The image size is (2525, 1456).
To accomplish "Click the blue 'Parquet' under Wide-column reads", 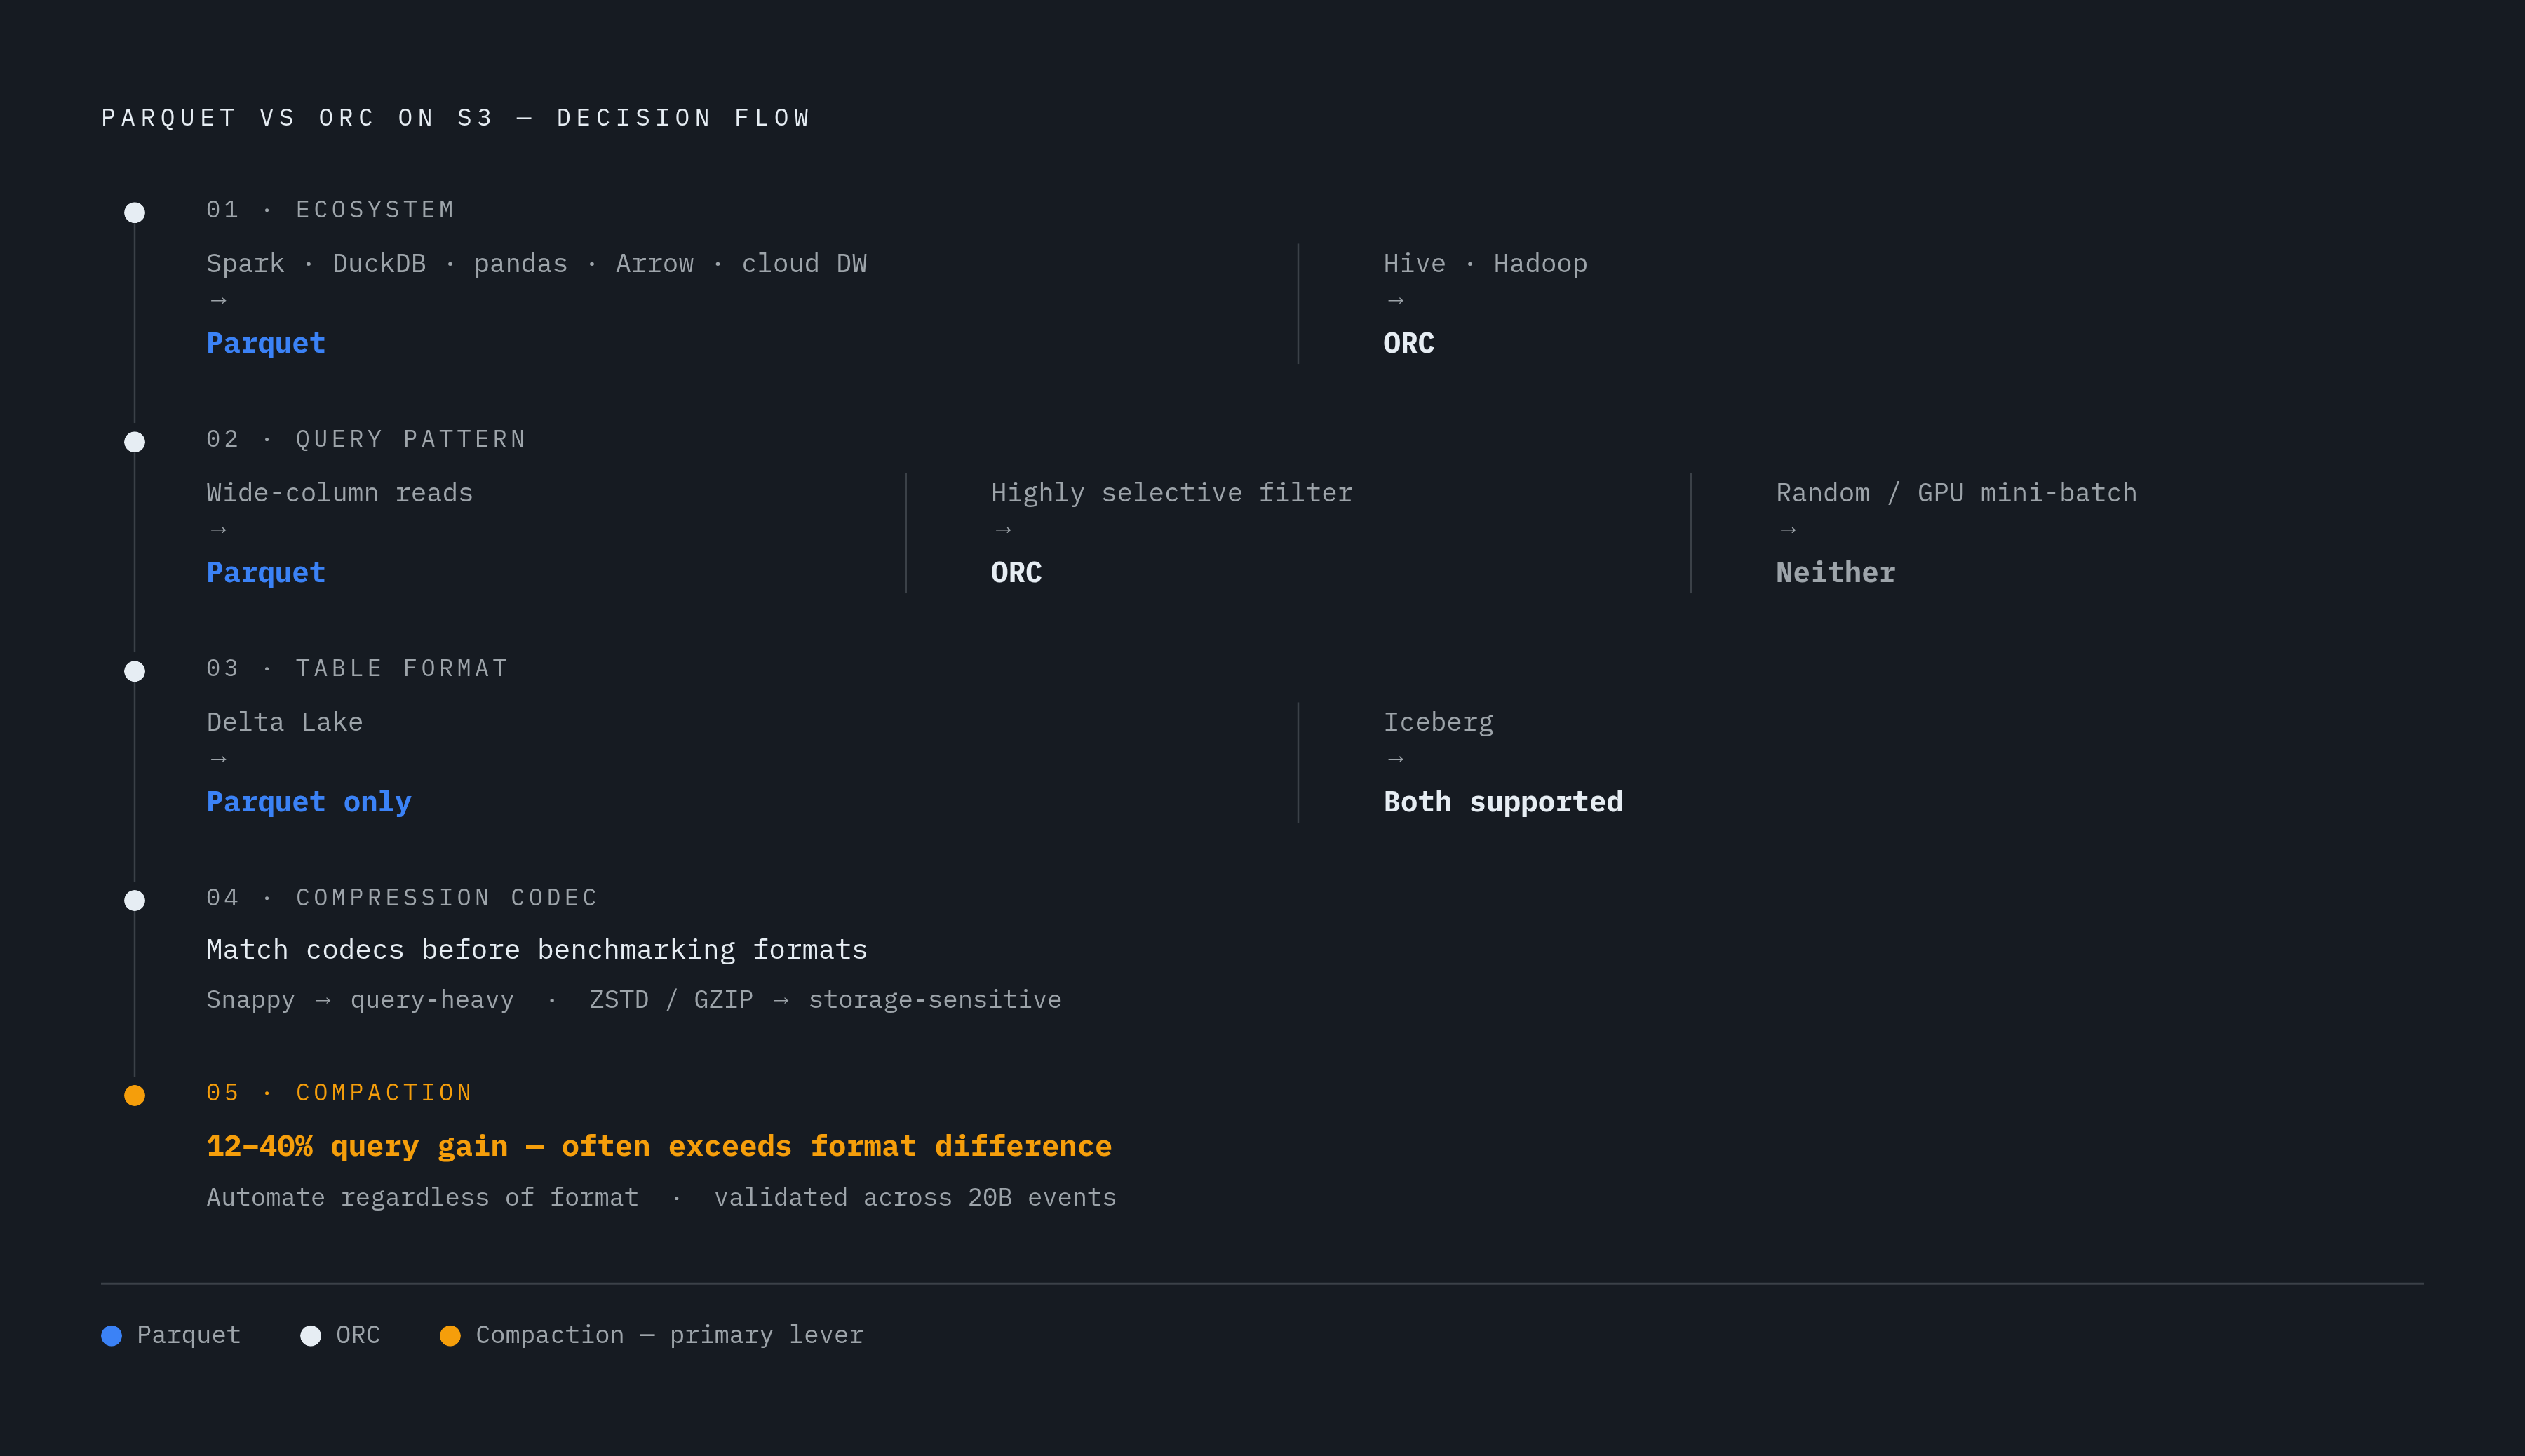I will point(266,572).
